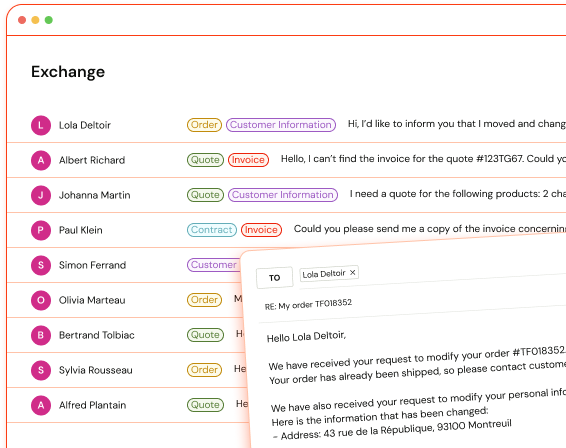
Task: Click the Exchange page heading
Action: tap(68, 72)
